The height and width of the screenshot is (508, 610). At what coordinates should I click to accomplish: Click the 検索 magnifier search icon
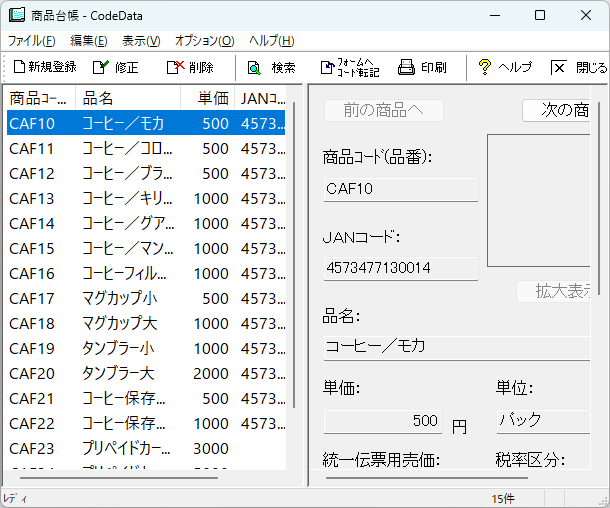[x=254, y=68]
